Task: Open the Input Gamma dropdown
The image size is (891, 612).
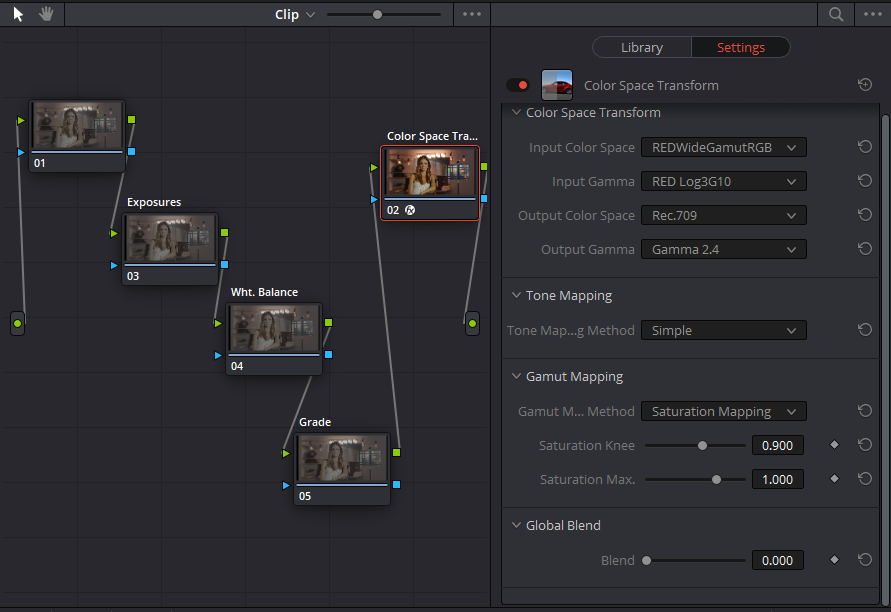Action: pos(723,181)
